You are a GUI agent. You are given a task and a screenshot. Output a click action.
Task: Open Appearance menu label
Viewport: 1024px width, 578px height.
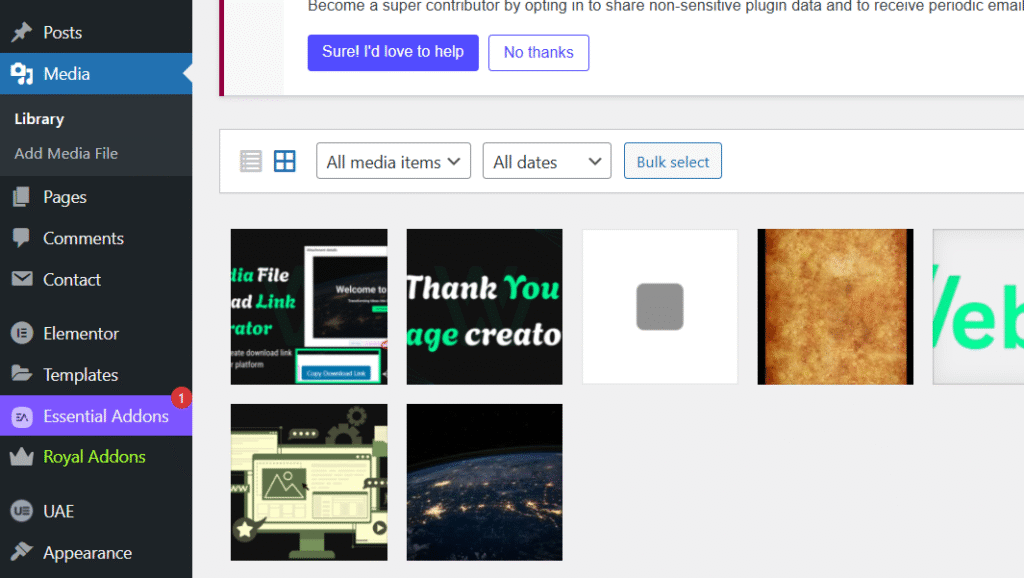[x=88, y=553]
